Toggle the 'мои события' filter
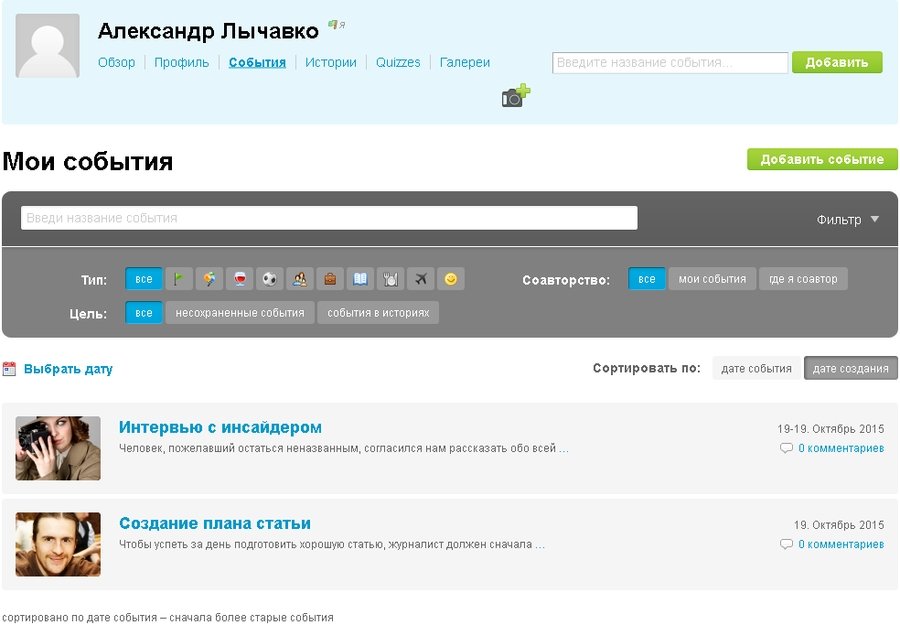This screenshot has width=900, height=625. 712,279
